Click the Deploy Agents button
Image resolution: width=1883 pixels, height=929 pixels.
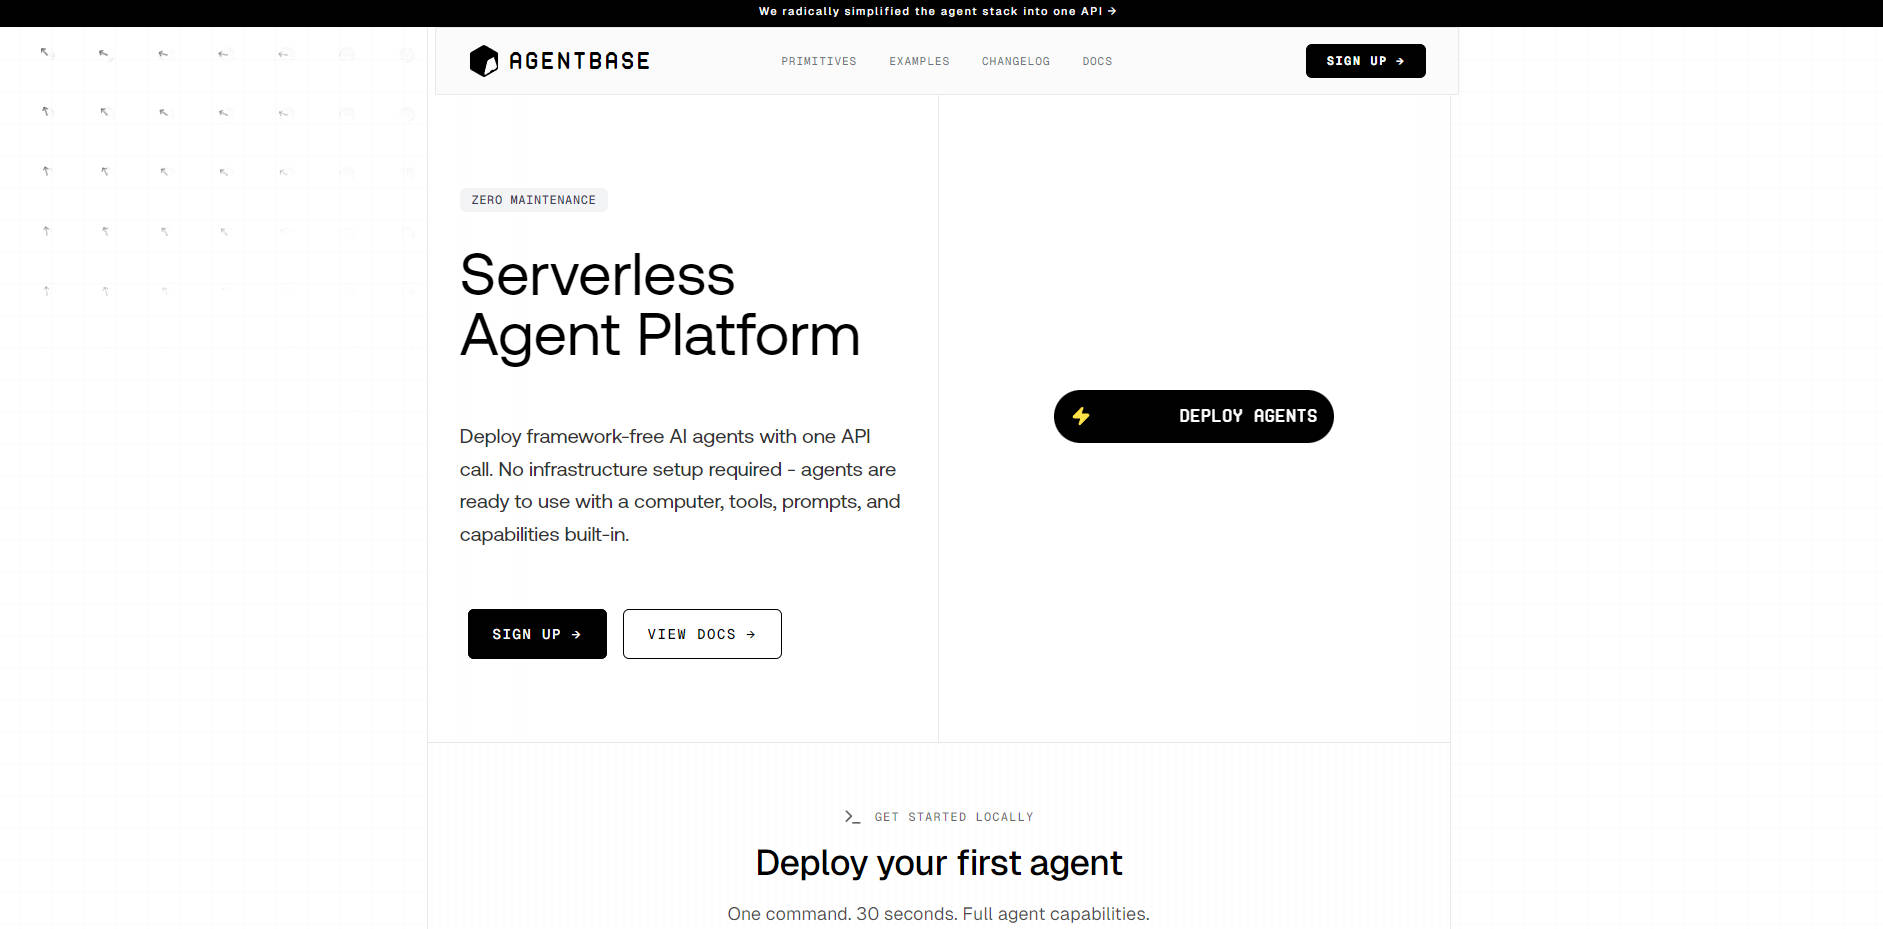[1193, 416]
